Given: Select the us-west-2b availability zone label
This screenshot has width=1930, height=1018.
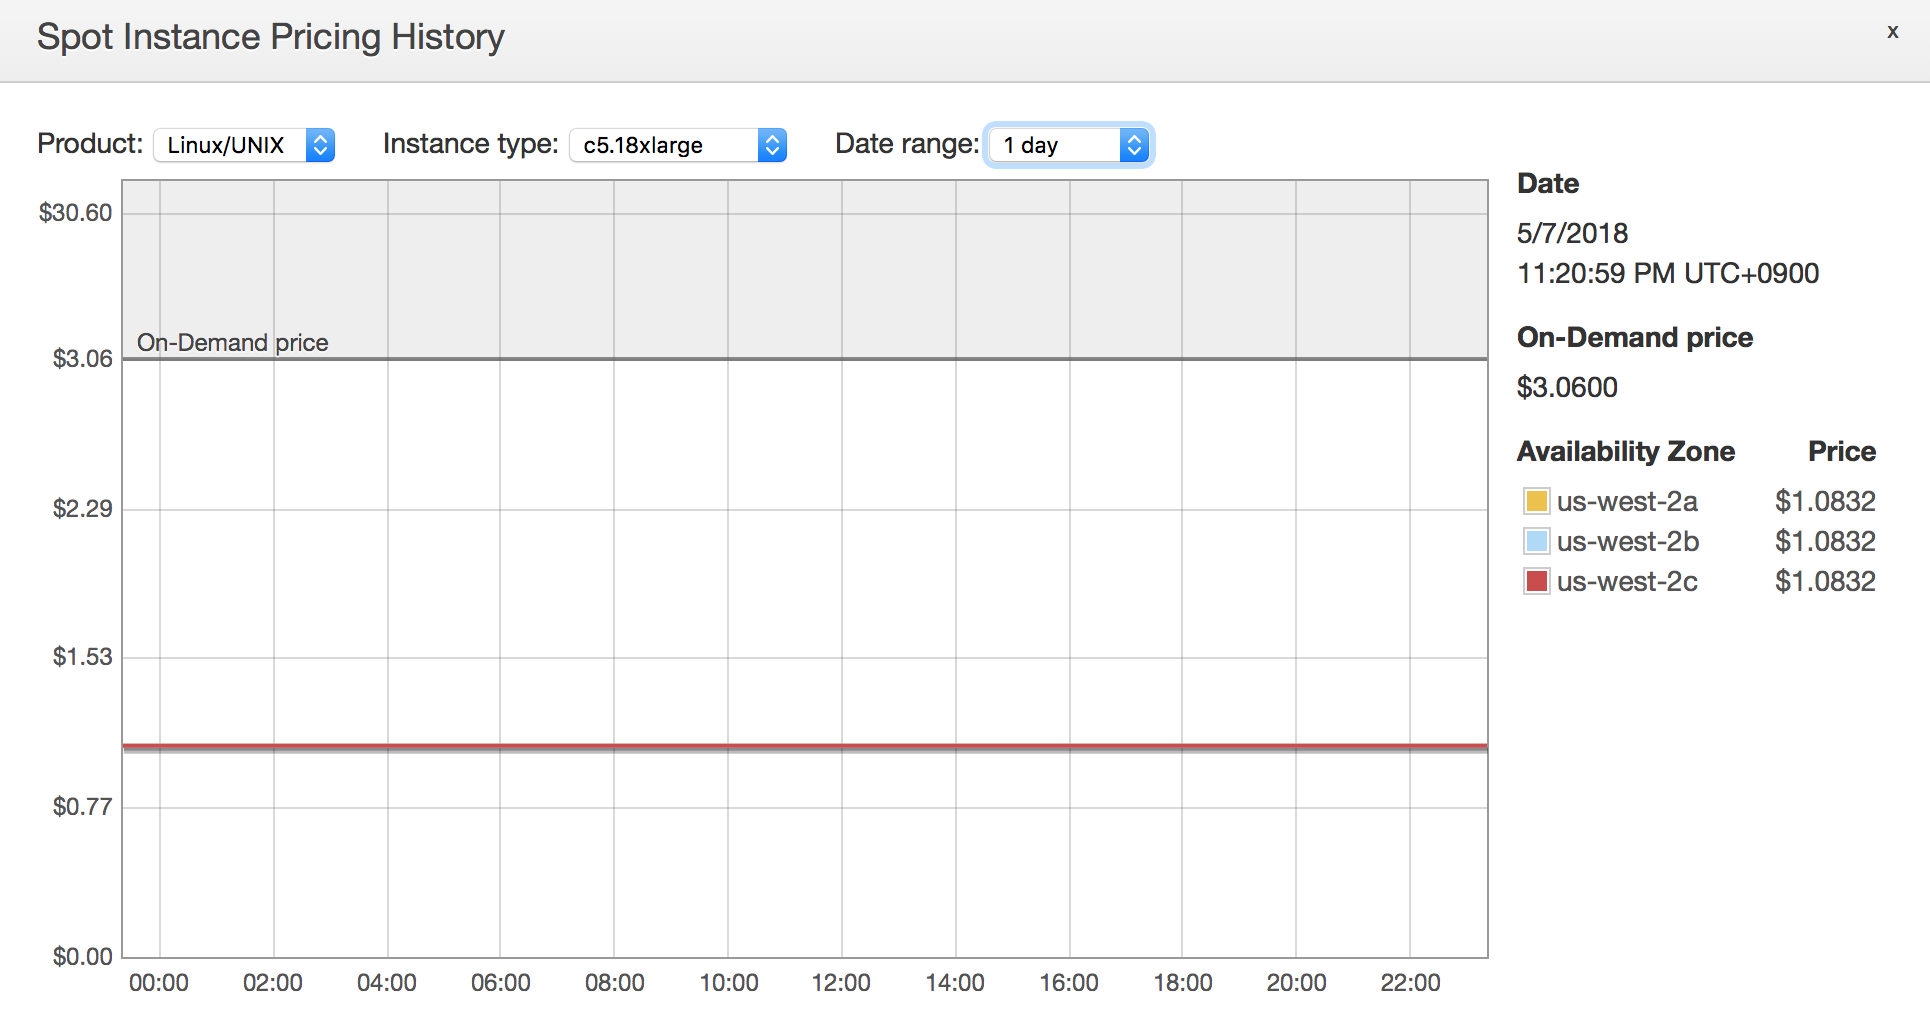Looking at the screenshot, I should [x=1628, y=541].
